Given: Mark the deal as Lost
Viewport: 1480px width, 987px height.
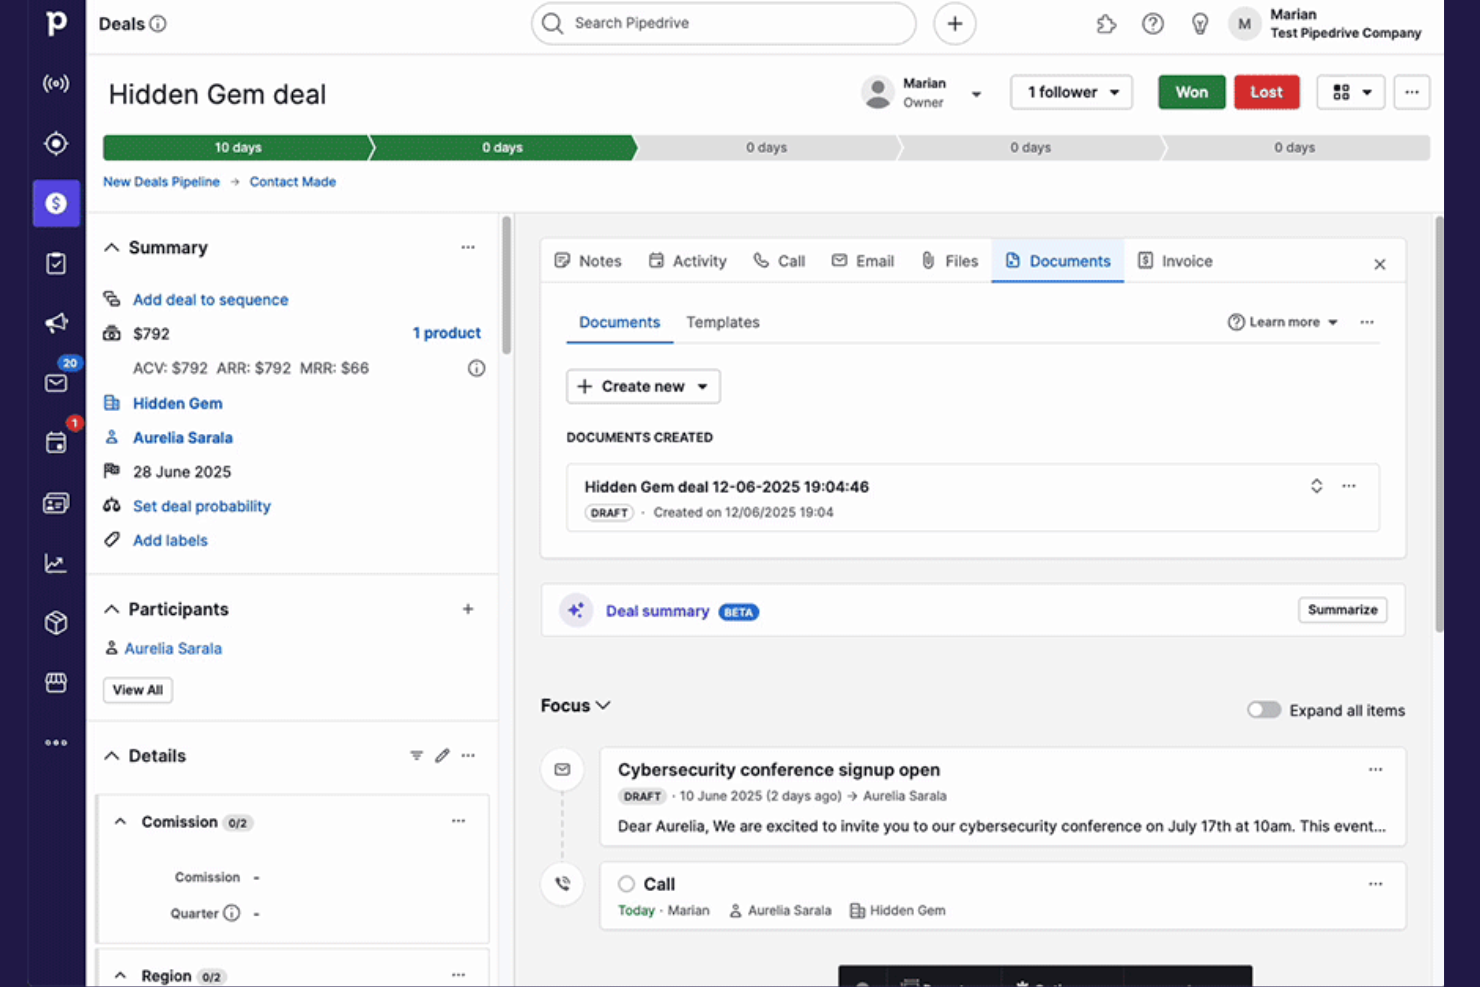Looking at the screenshot, I should [x=1267, y=92].
